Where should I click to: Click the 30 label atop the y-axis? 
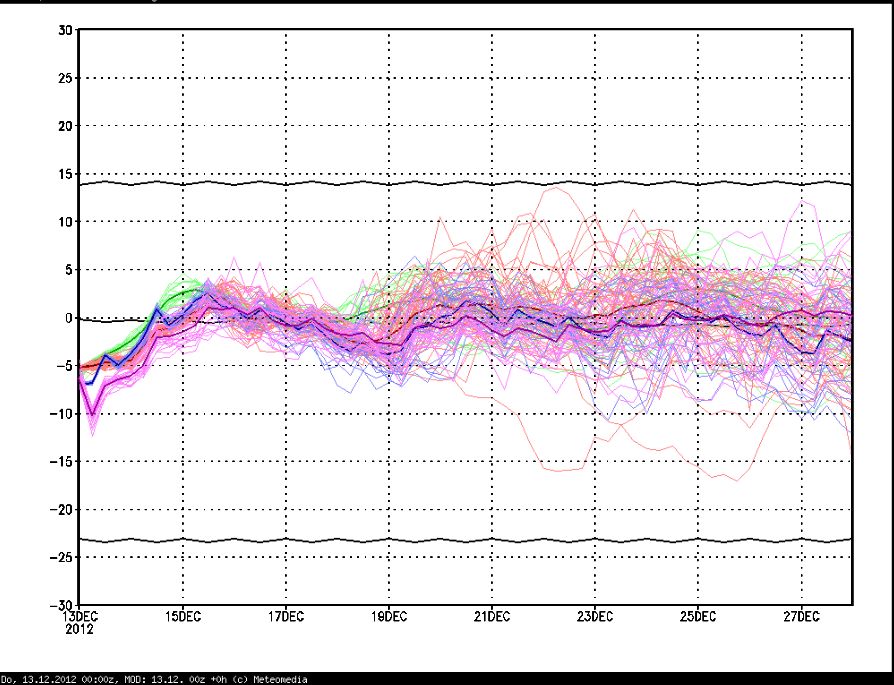click(x=63, y=30)
